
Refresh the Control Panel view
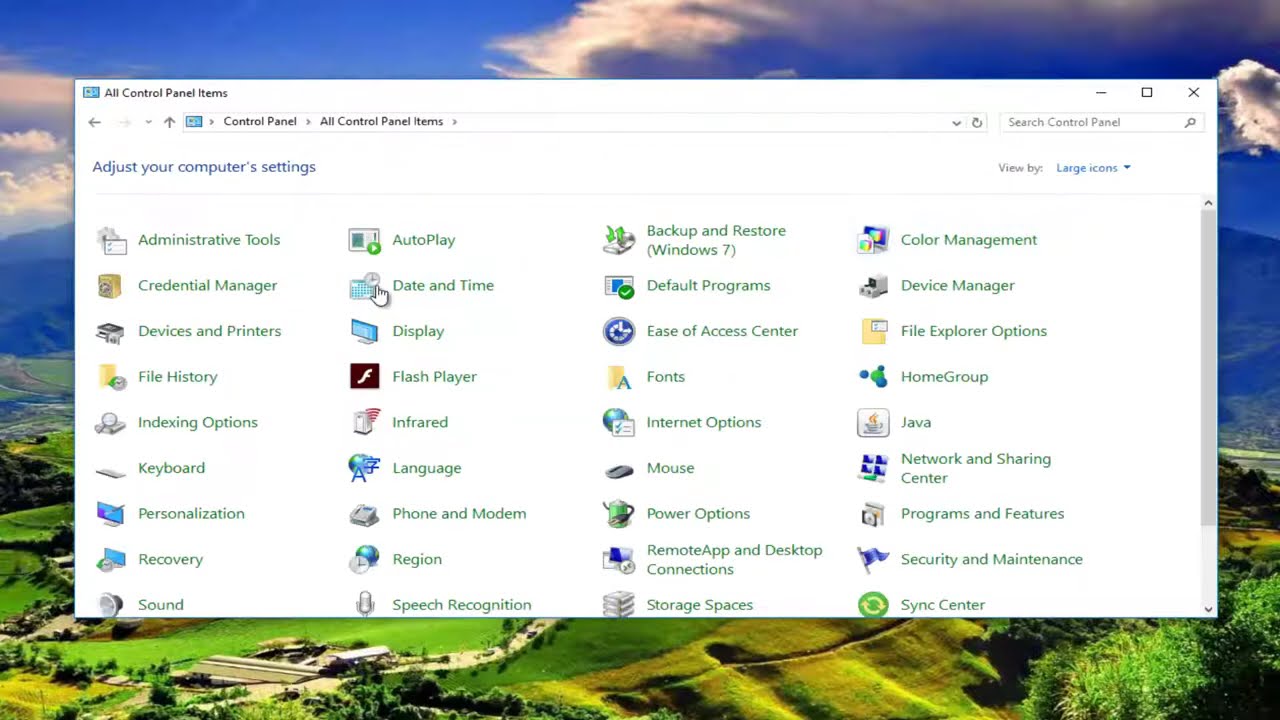[x=977, y=122]
